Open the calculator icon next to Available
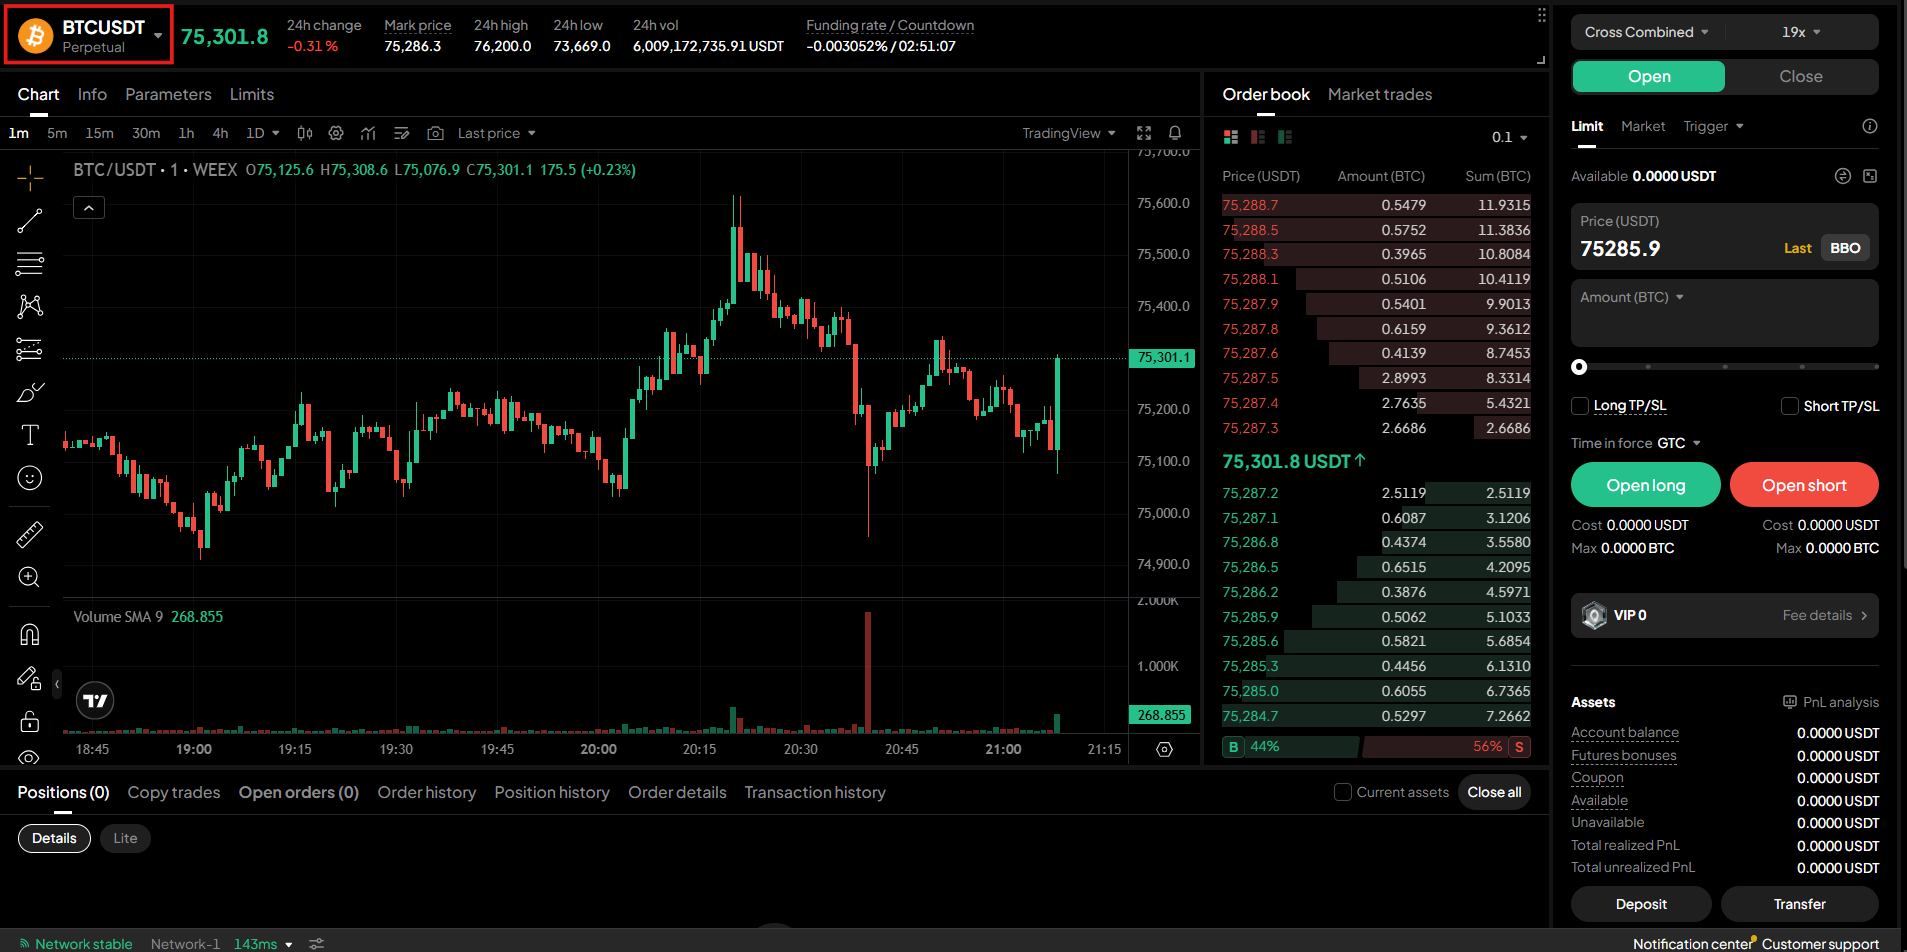The image size is (1907, 952). [x=1870, y=176]
